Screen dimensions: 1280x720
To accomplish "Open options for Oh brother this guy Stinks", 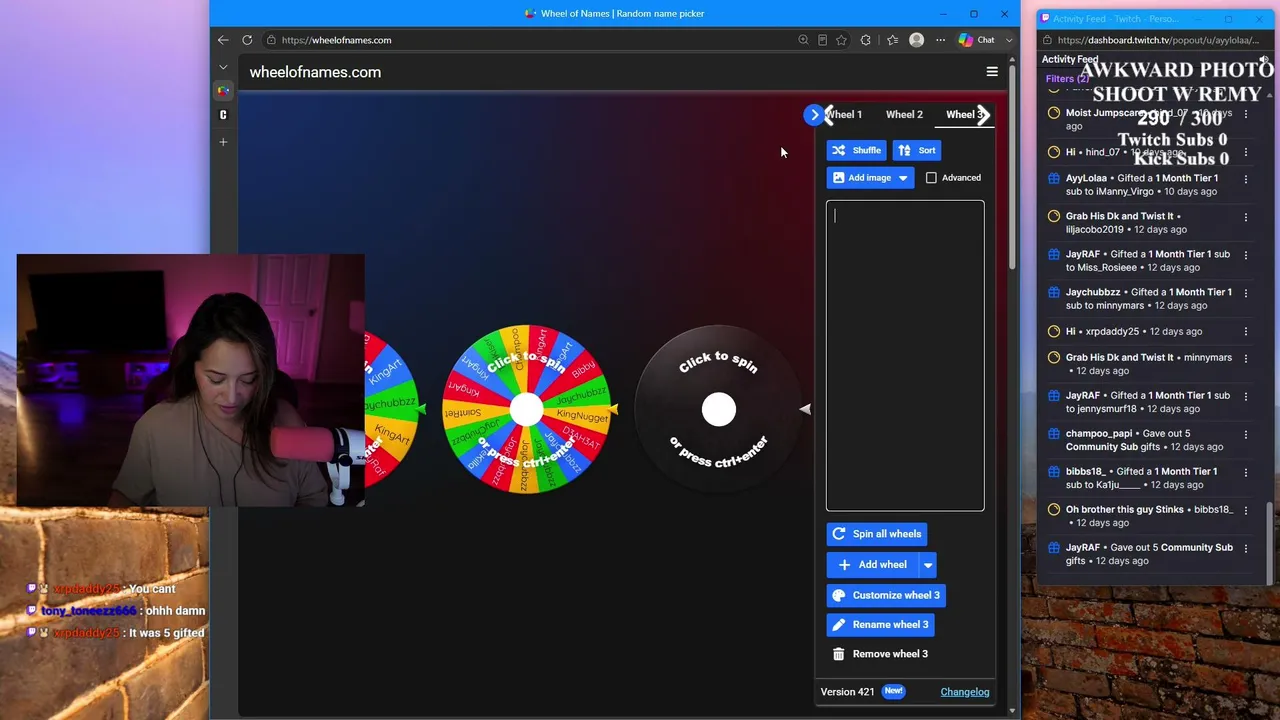I will click(x=1246, y=510).
